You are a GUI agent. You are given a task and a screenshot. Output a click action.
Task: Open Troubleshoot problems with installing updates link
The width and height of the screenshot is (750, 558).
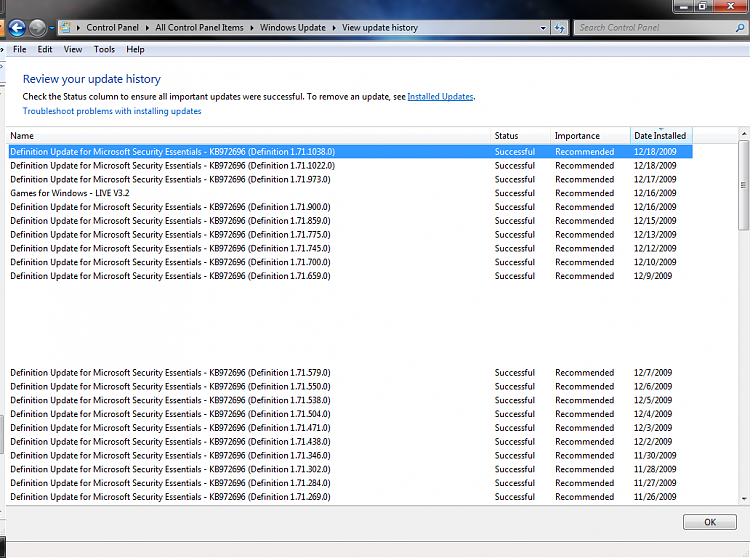pyautogui.click(x=112, y=111)
